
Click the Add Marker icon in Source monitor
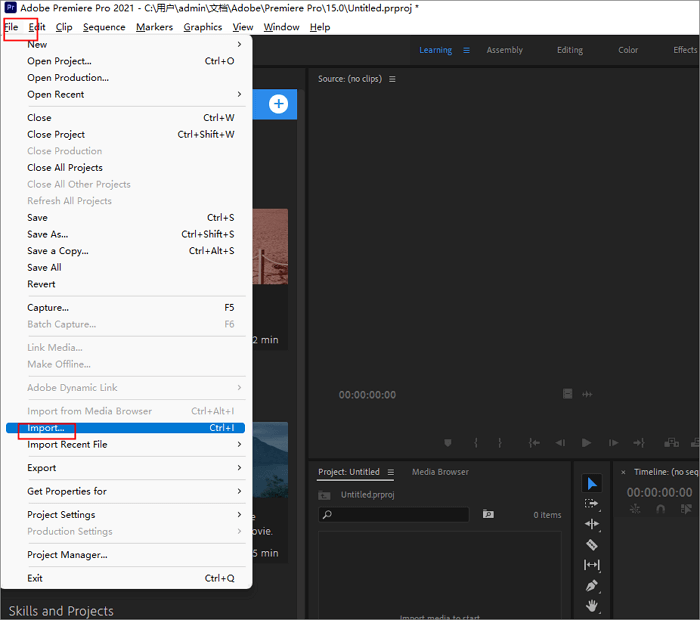coord(448,443)
